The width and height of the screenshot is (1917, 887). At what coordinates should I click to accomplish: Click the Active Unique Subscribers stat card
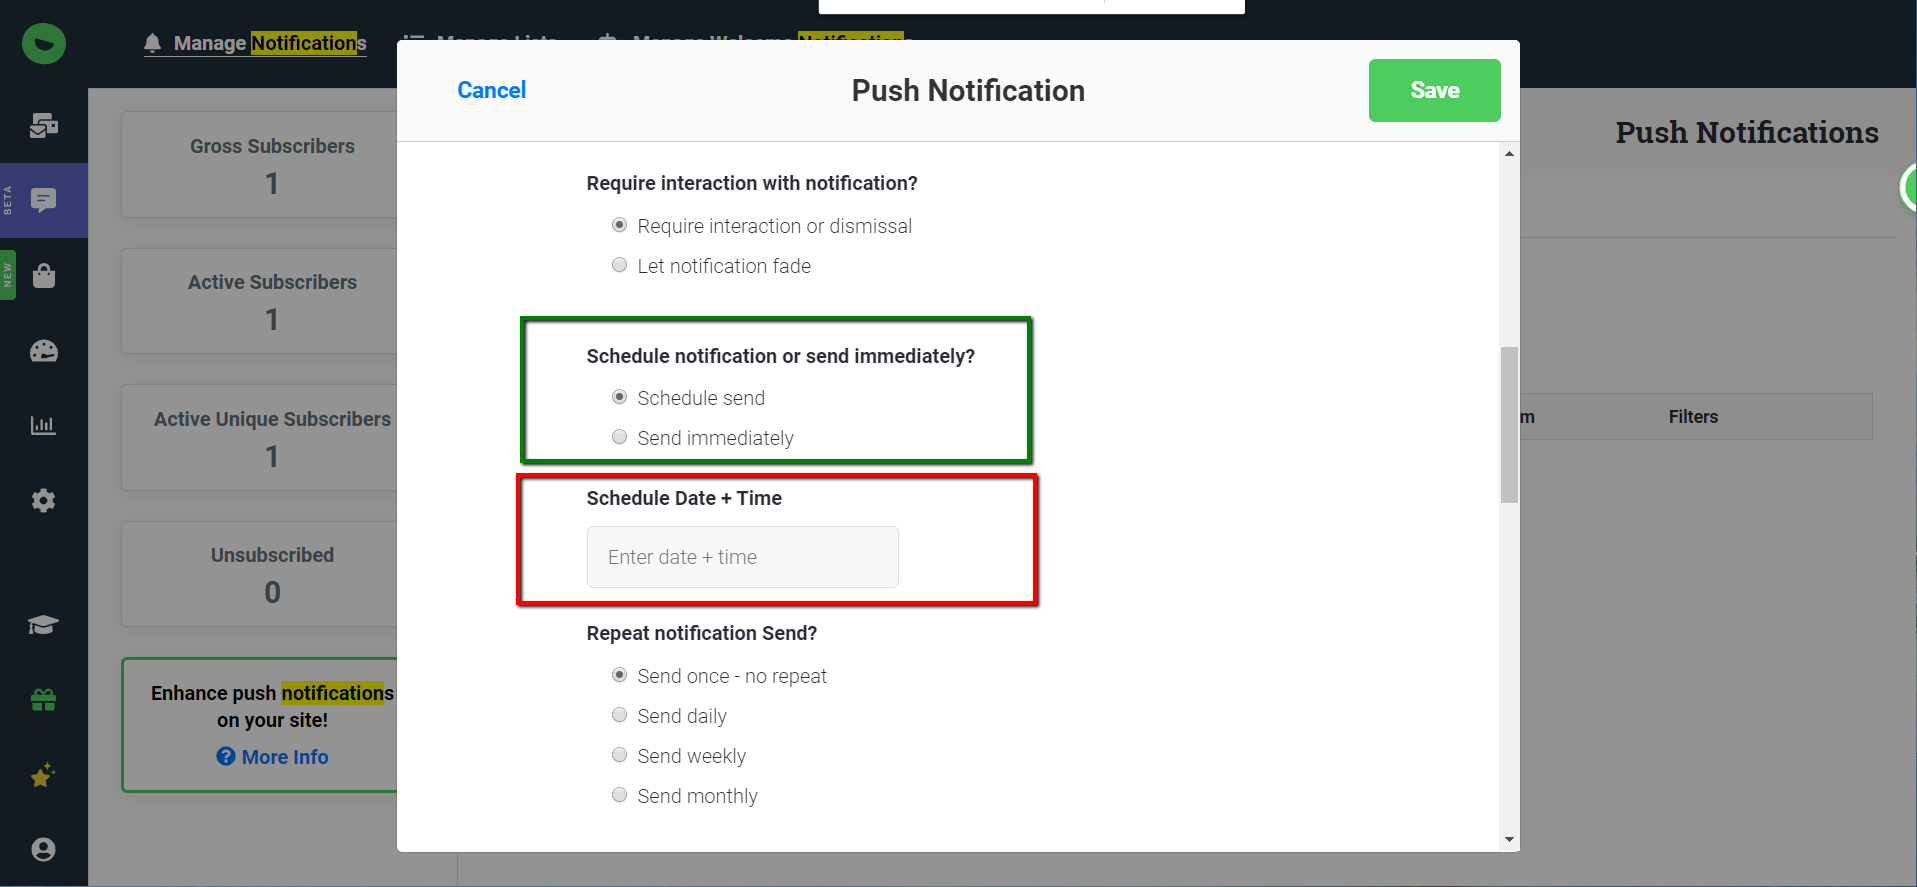click(x=260, y=437)
